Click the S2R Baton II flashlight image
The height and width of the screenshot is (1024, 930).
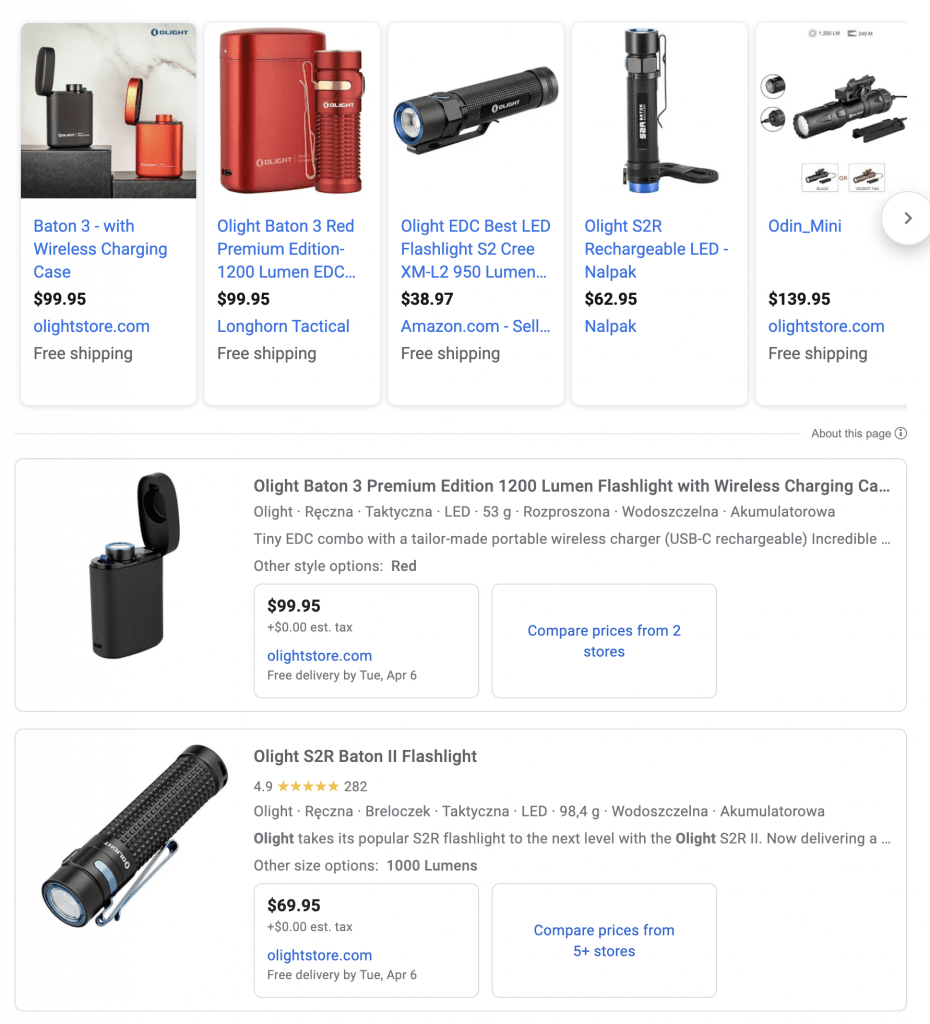pos(135,836)
